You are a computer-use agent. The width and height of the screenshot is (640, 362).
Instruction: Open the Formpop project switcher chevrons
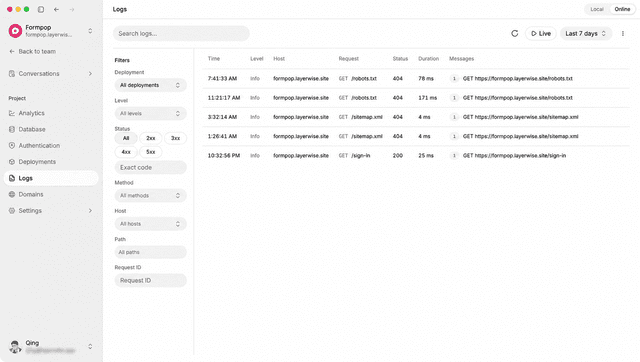(x=90, y=31)
